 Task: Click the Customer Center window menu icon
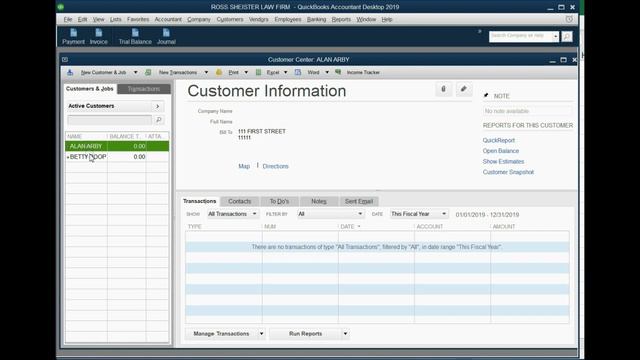[65, 60]
